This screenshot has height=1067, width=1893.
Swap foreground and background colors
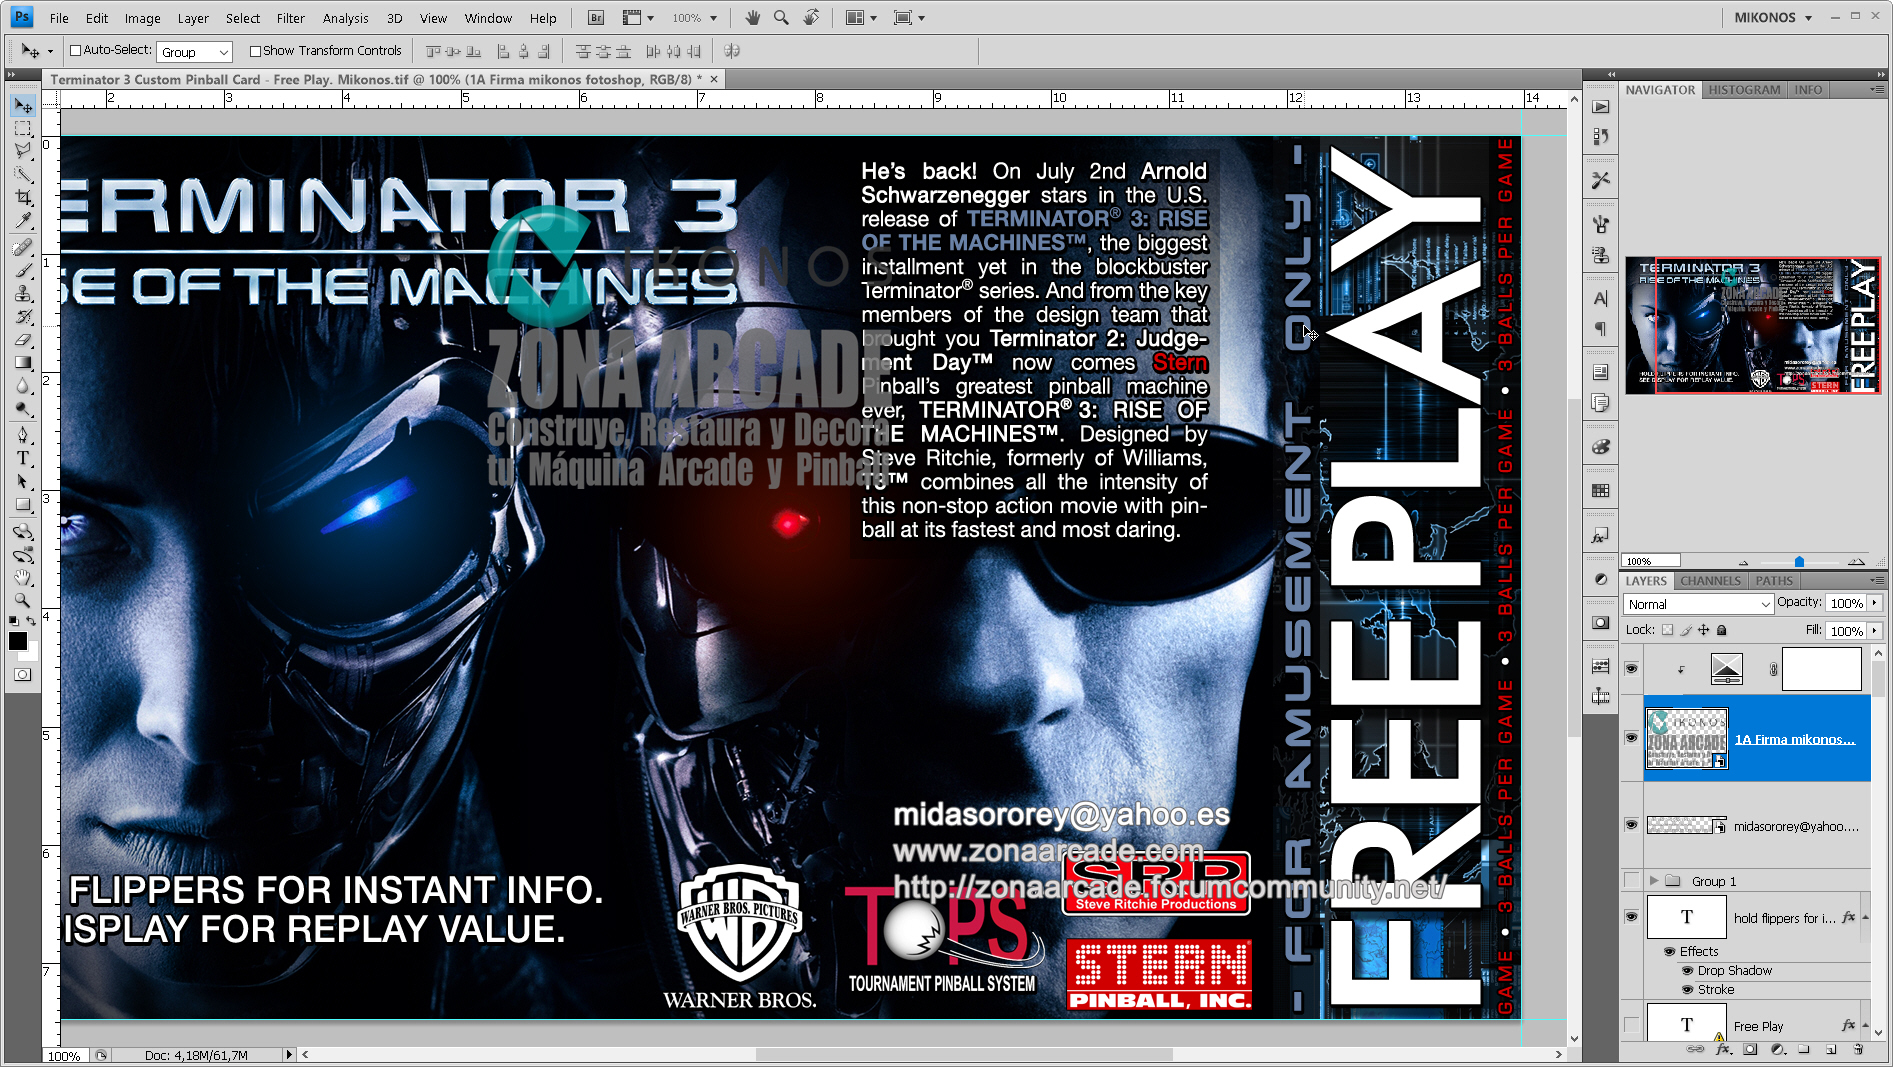pyautogui.click(x=31, y=622)
